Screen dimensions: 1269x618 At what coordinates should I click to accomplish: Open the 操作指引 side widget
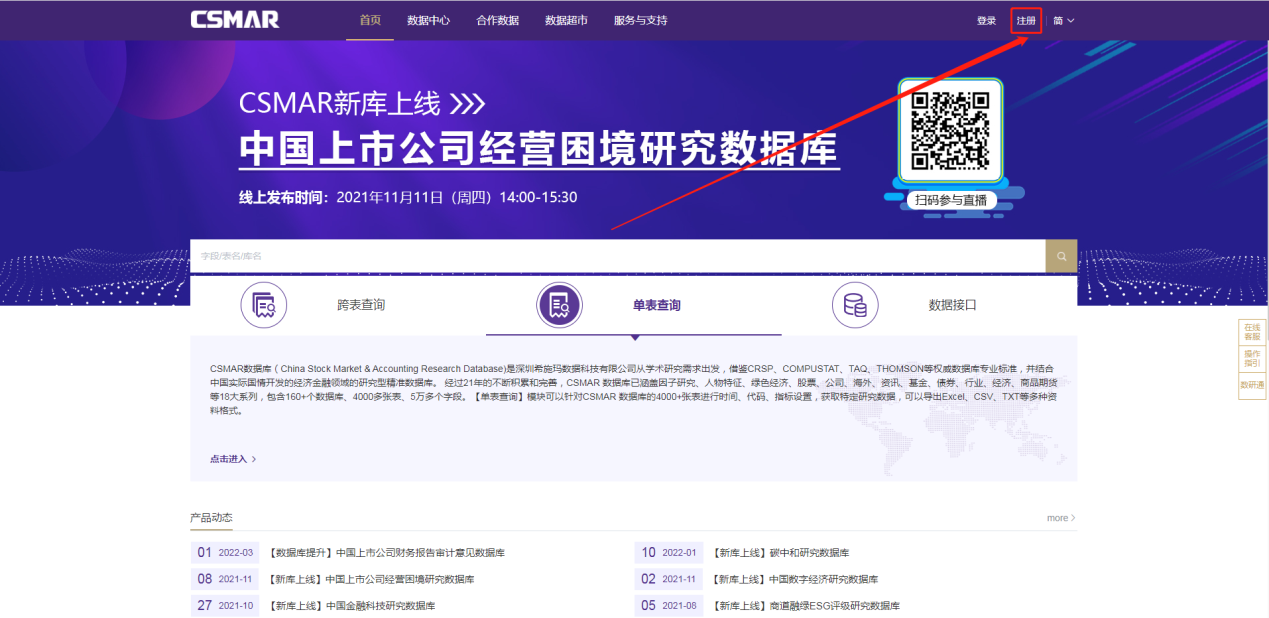coord(1252,359)
